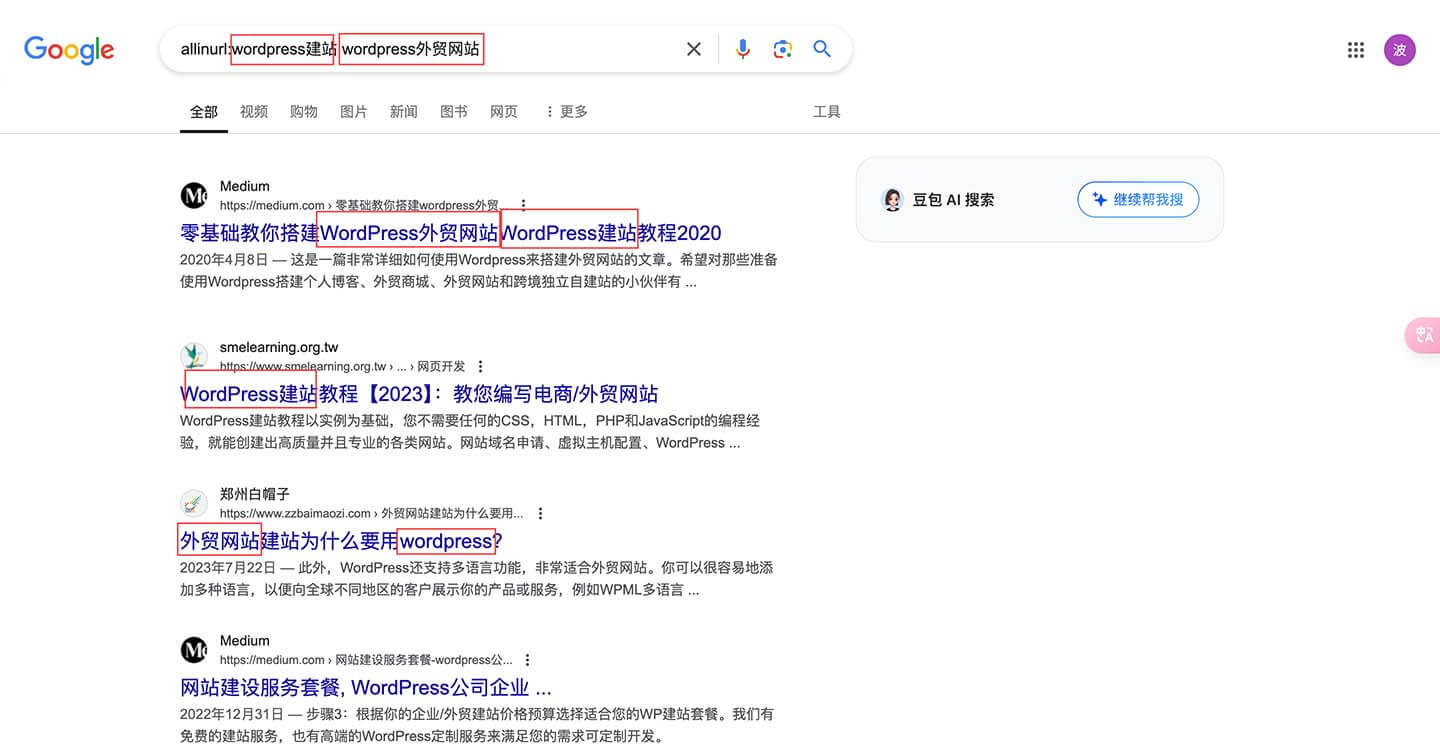Open the purple account avatar 波

pyautogui.click(x=1400, y=50)
